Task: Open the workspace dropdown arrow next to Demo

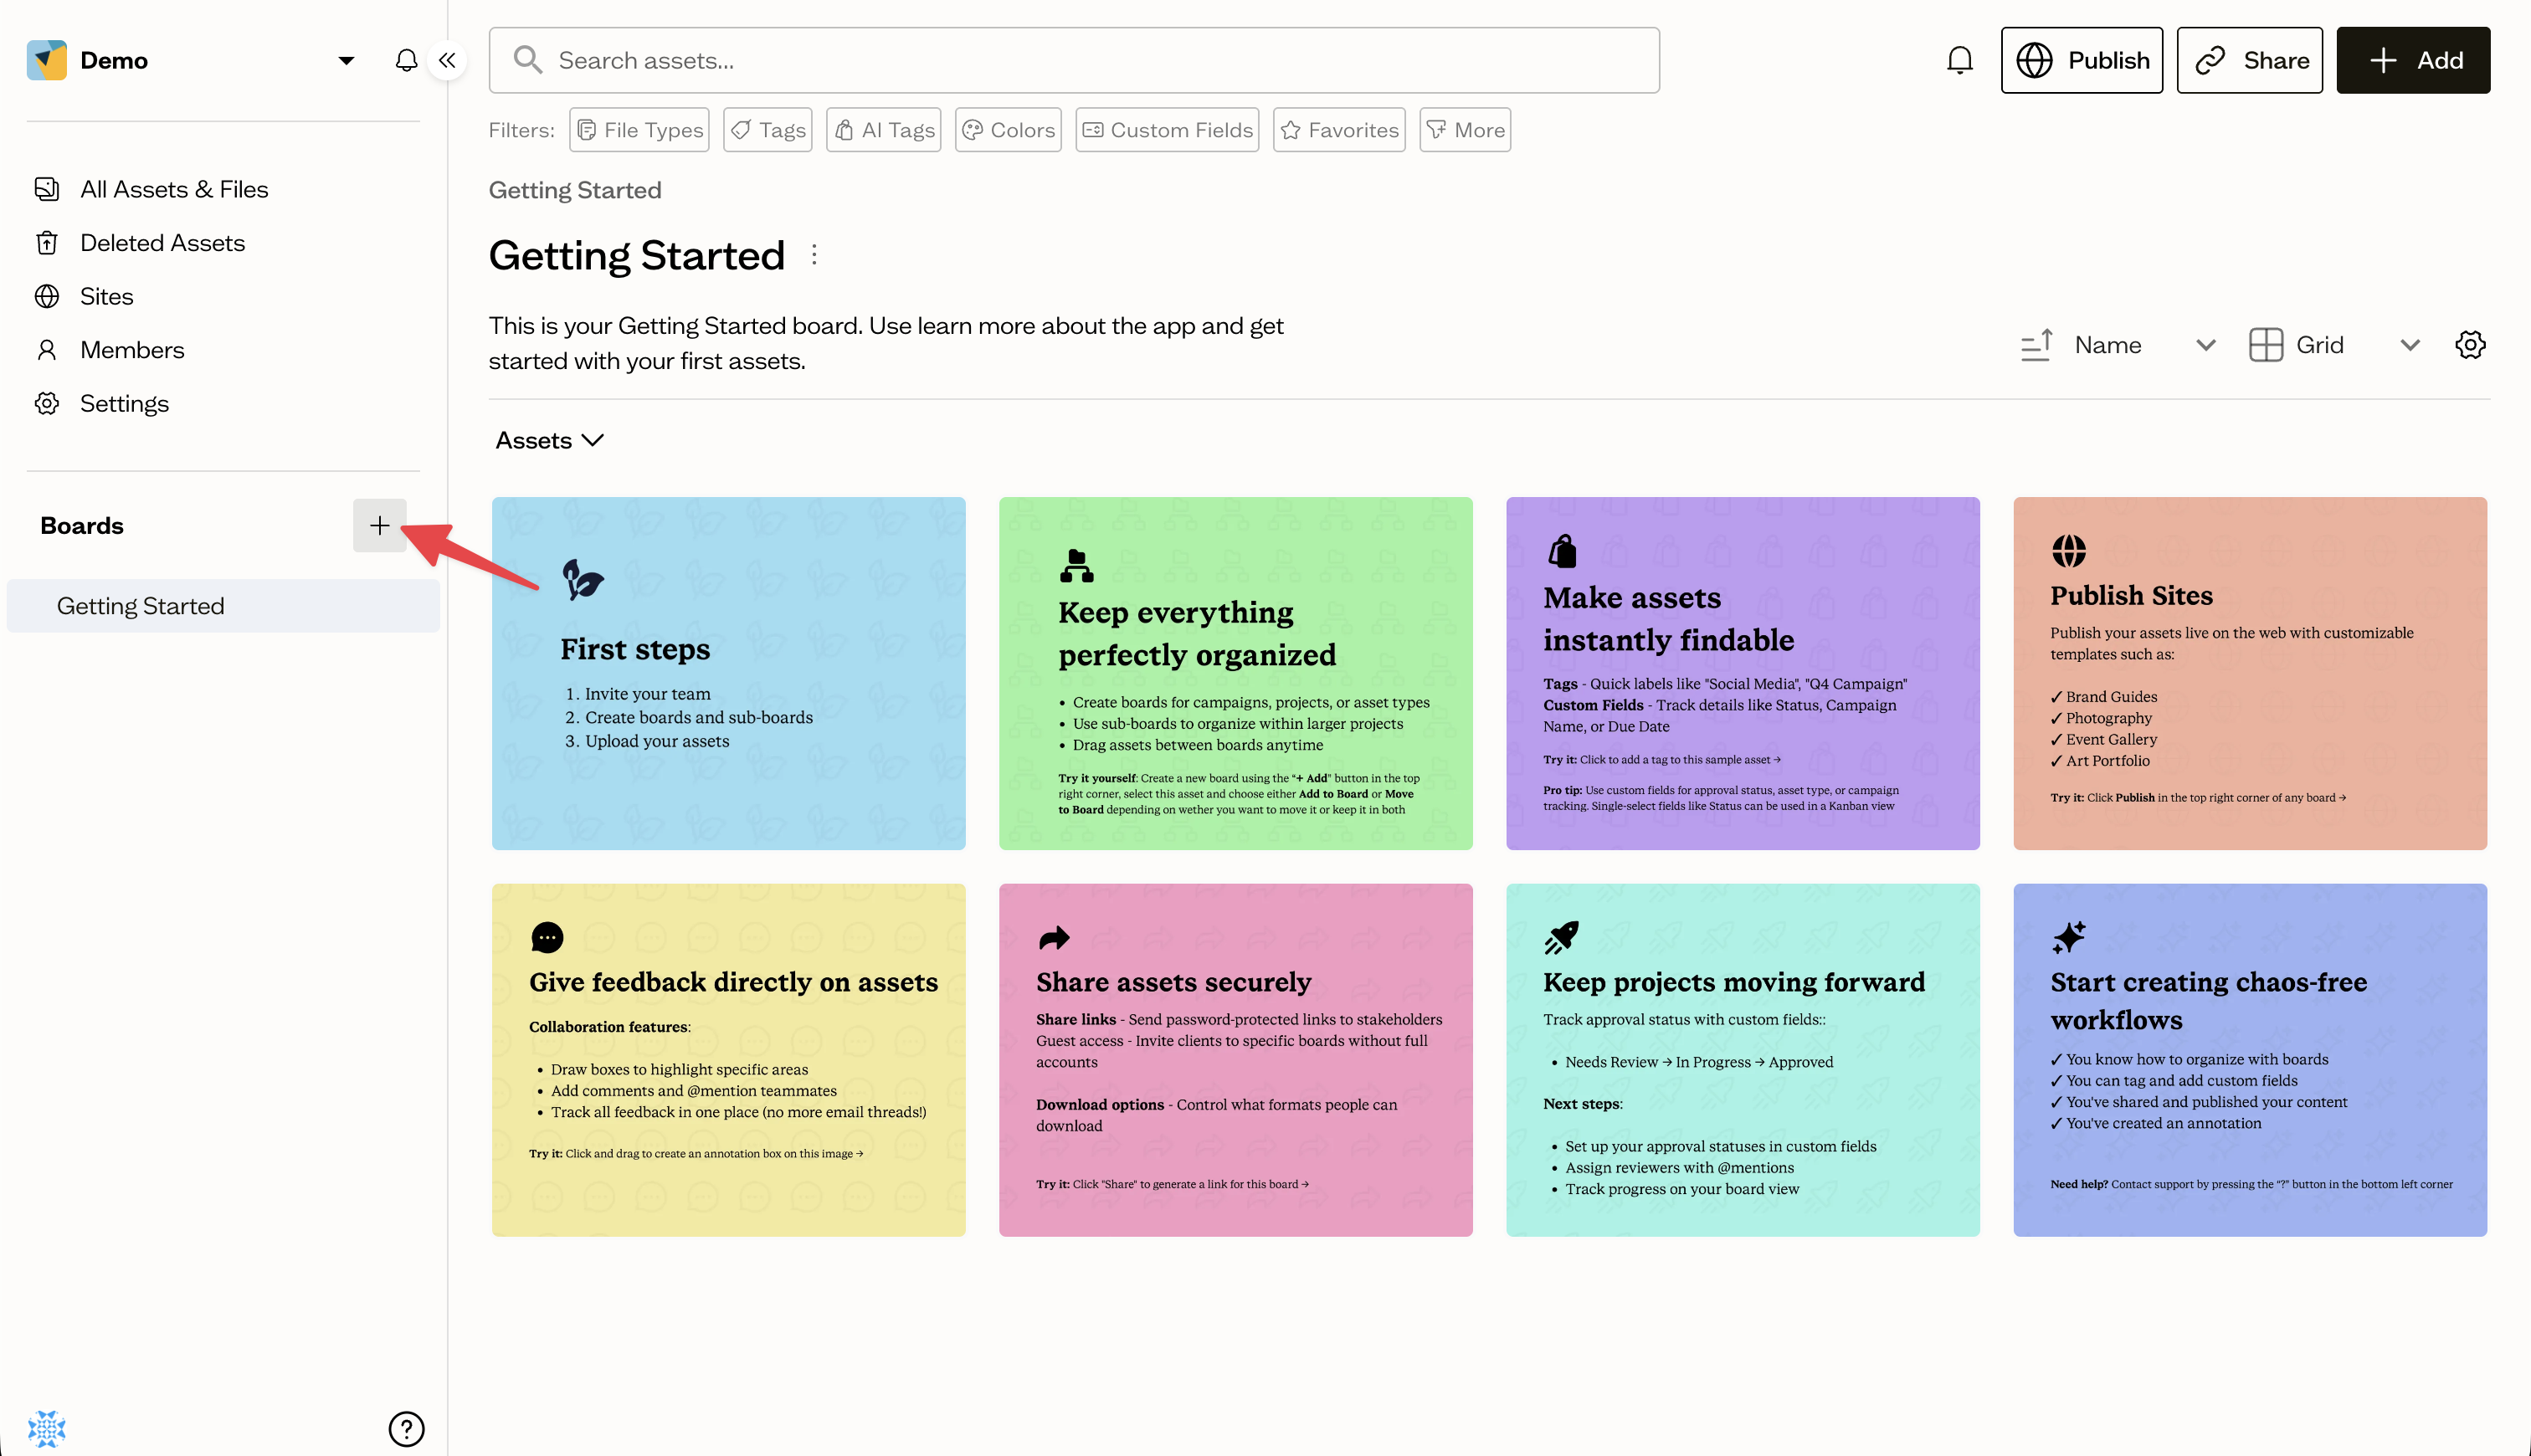Action: pyautogui.click(x=346, y=61)
